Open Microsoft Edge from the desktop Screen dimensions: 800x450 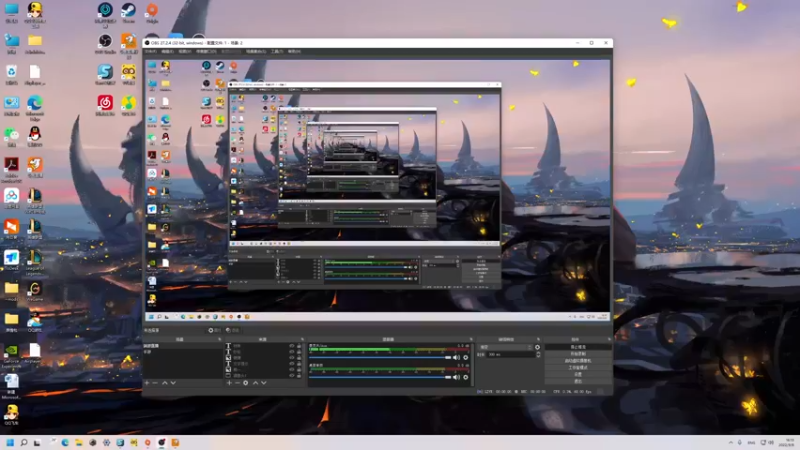point(35,109)
